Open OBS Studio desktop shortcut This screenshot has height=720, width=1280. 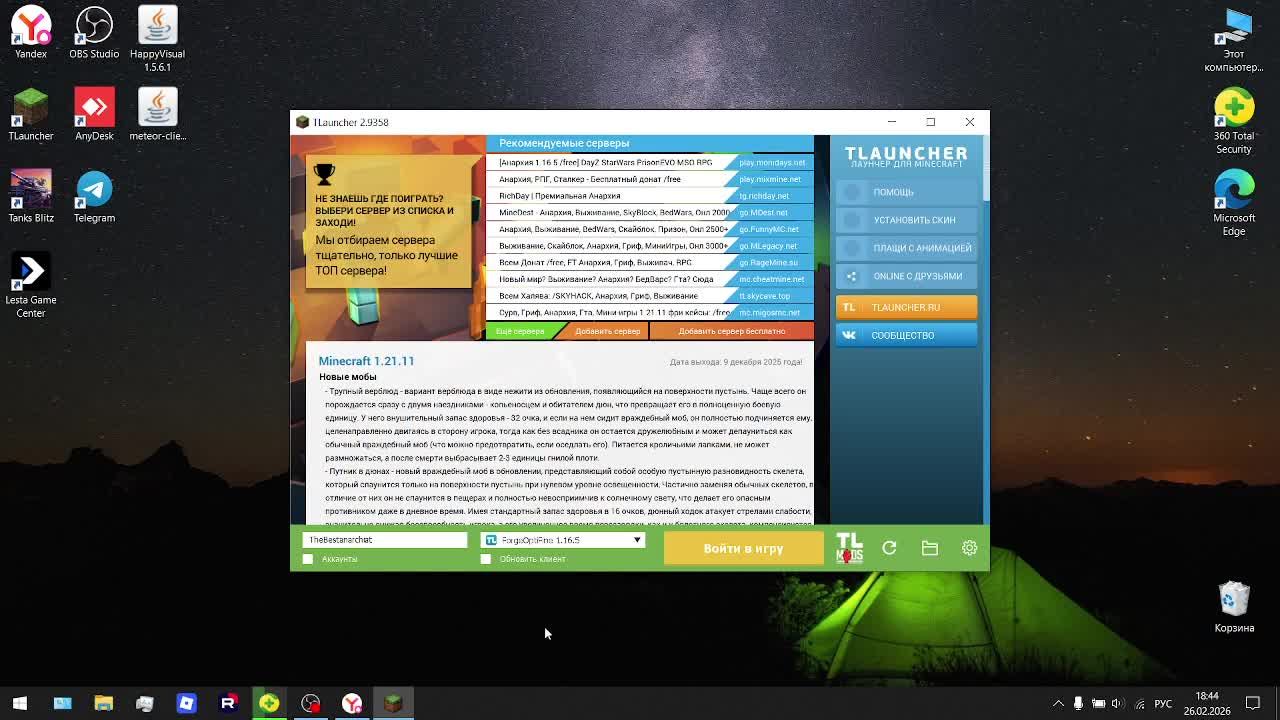point(94,32)
